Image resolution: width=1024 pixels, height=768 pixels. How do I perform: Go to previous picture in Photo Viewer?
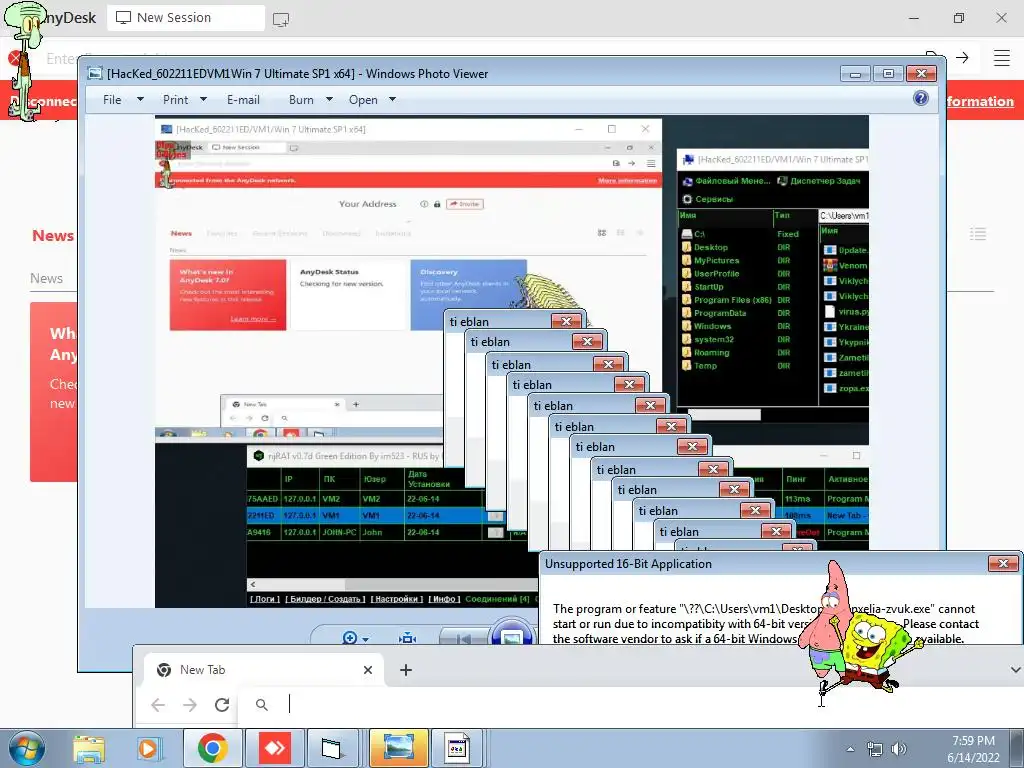tap(462, 637)
